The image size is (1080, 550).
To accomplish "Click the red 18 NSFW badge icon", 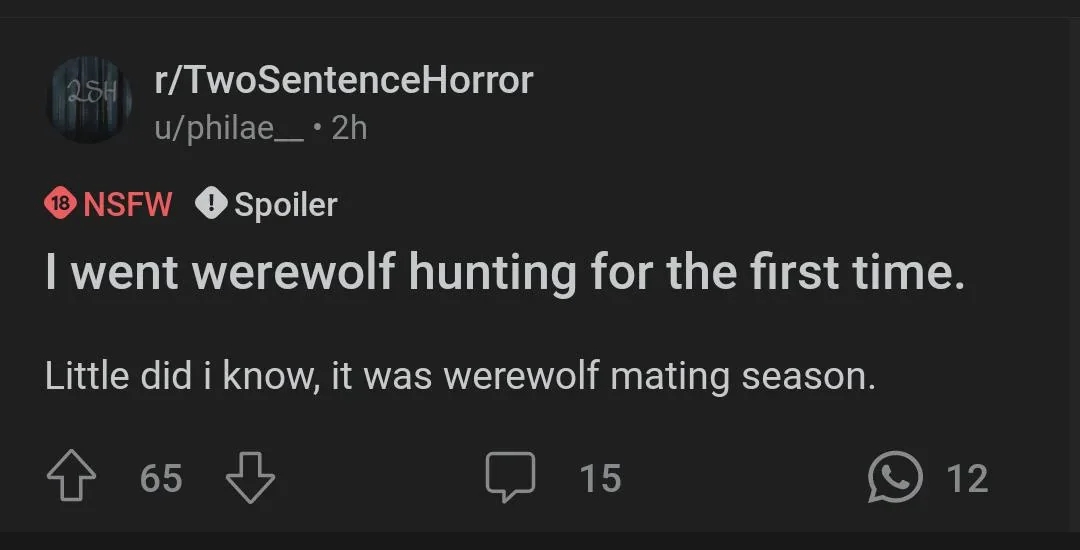I will pyautogui.click(x=60, y=204).
